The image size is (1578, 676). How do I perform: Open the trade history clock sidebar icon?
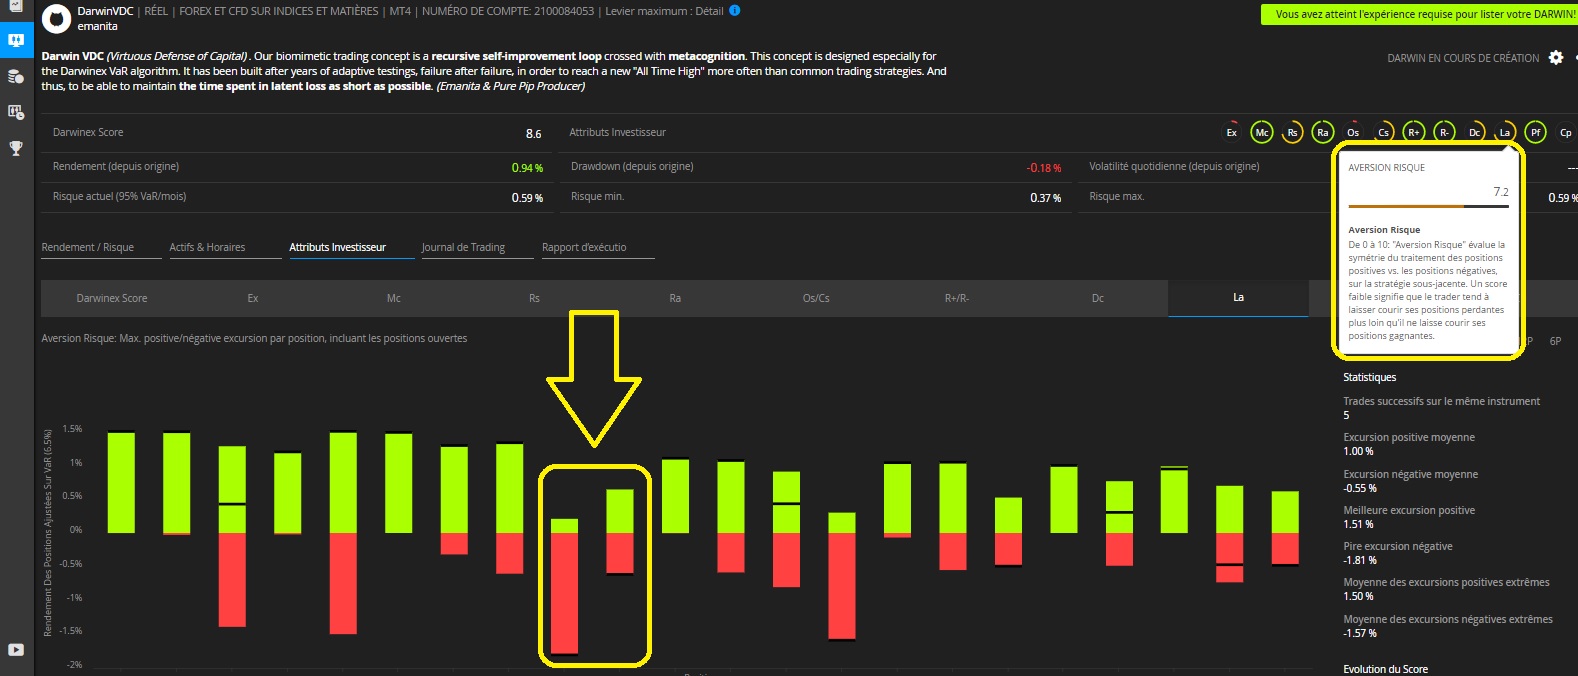click(x=16, y=112)
